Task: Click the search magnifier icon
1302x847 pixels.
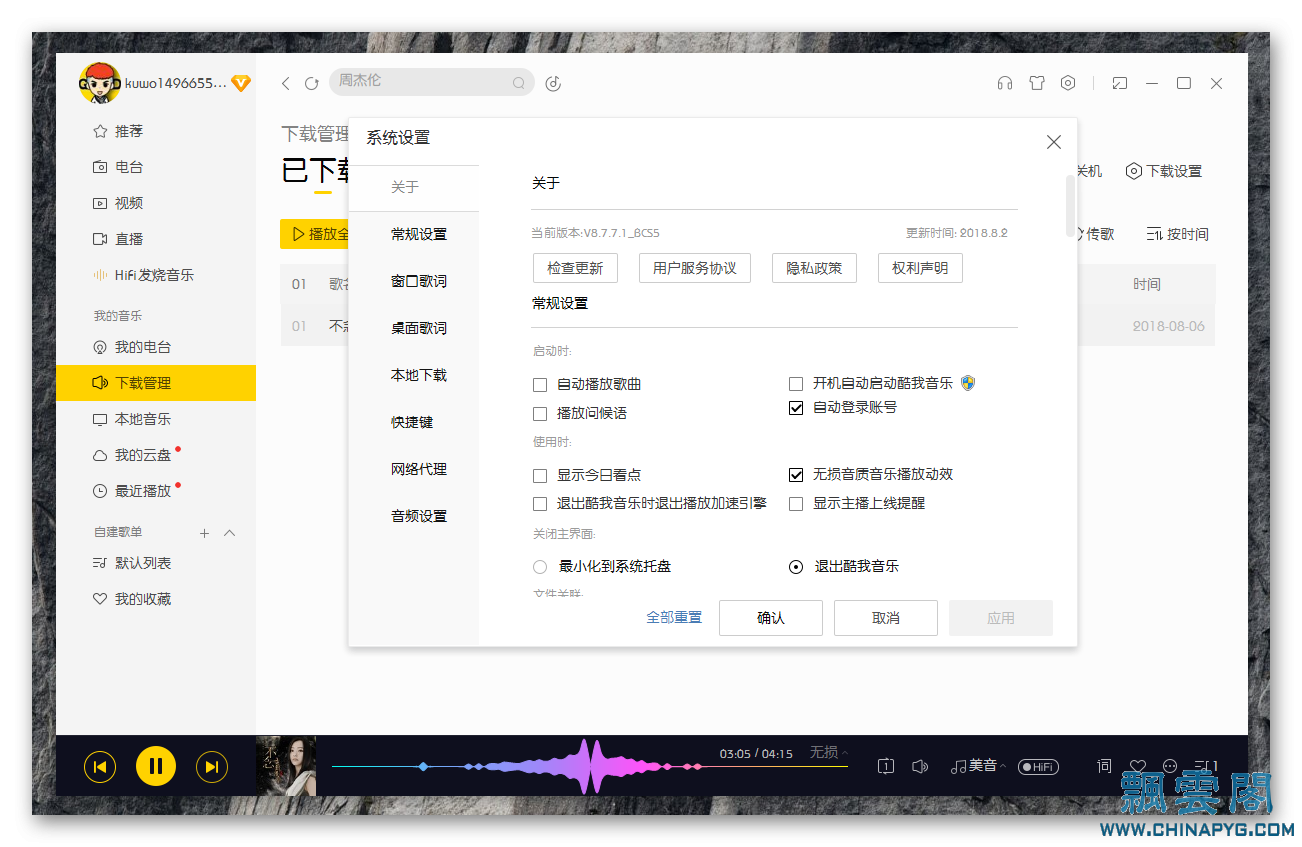Action: 518,83
